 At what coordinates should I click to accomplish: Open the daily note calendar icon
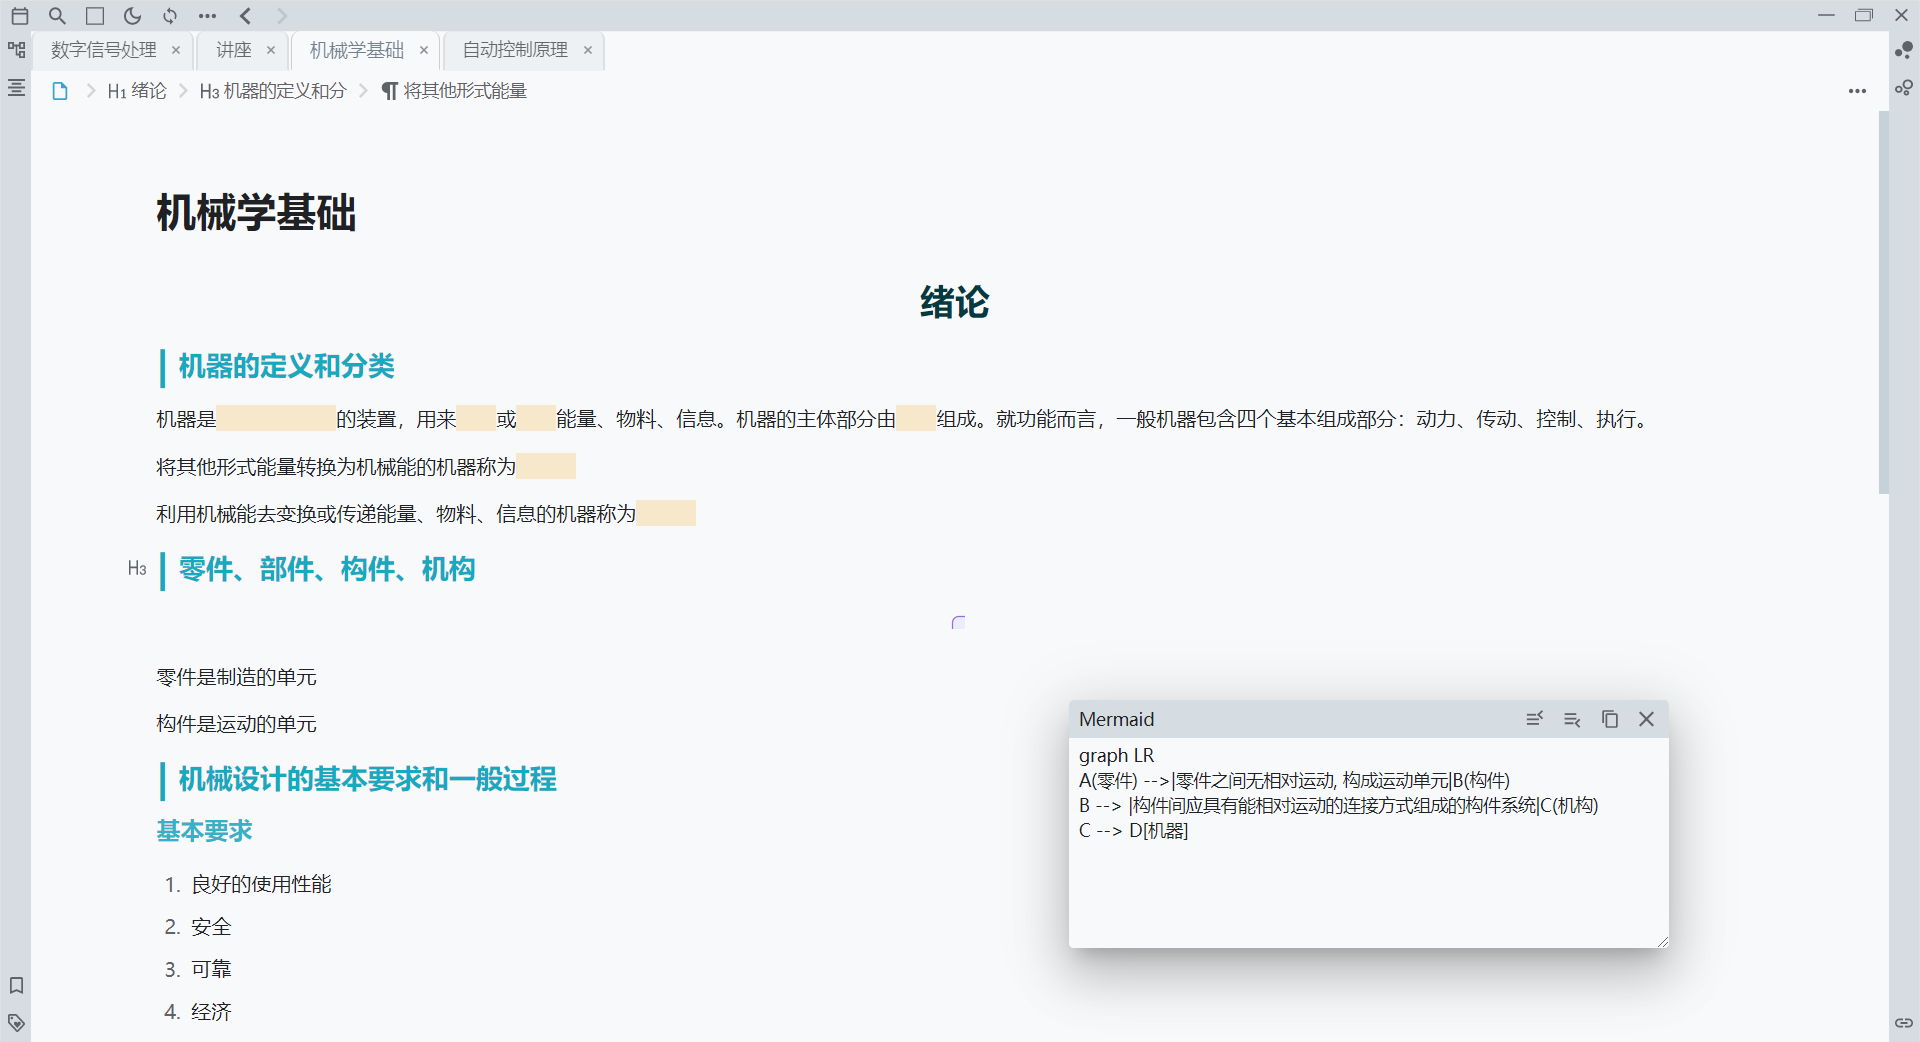[x=19, y=15]
